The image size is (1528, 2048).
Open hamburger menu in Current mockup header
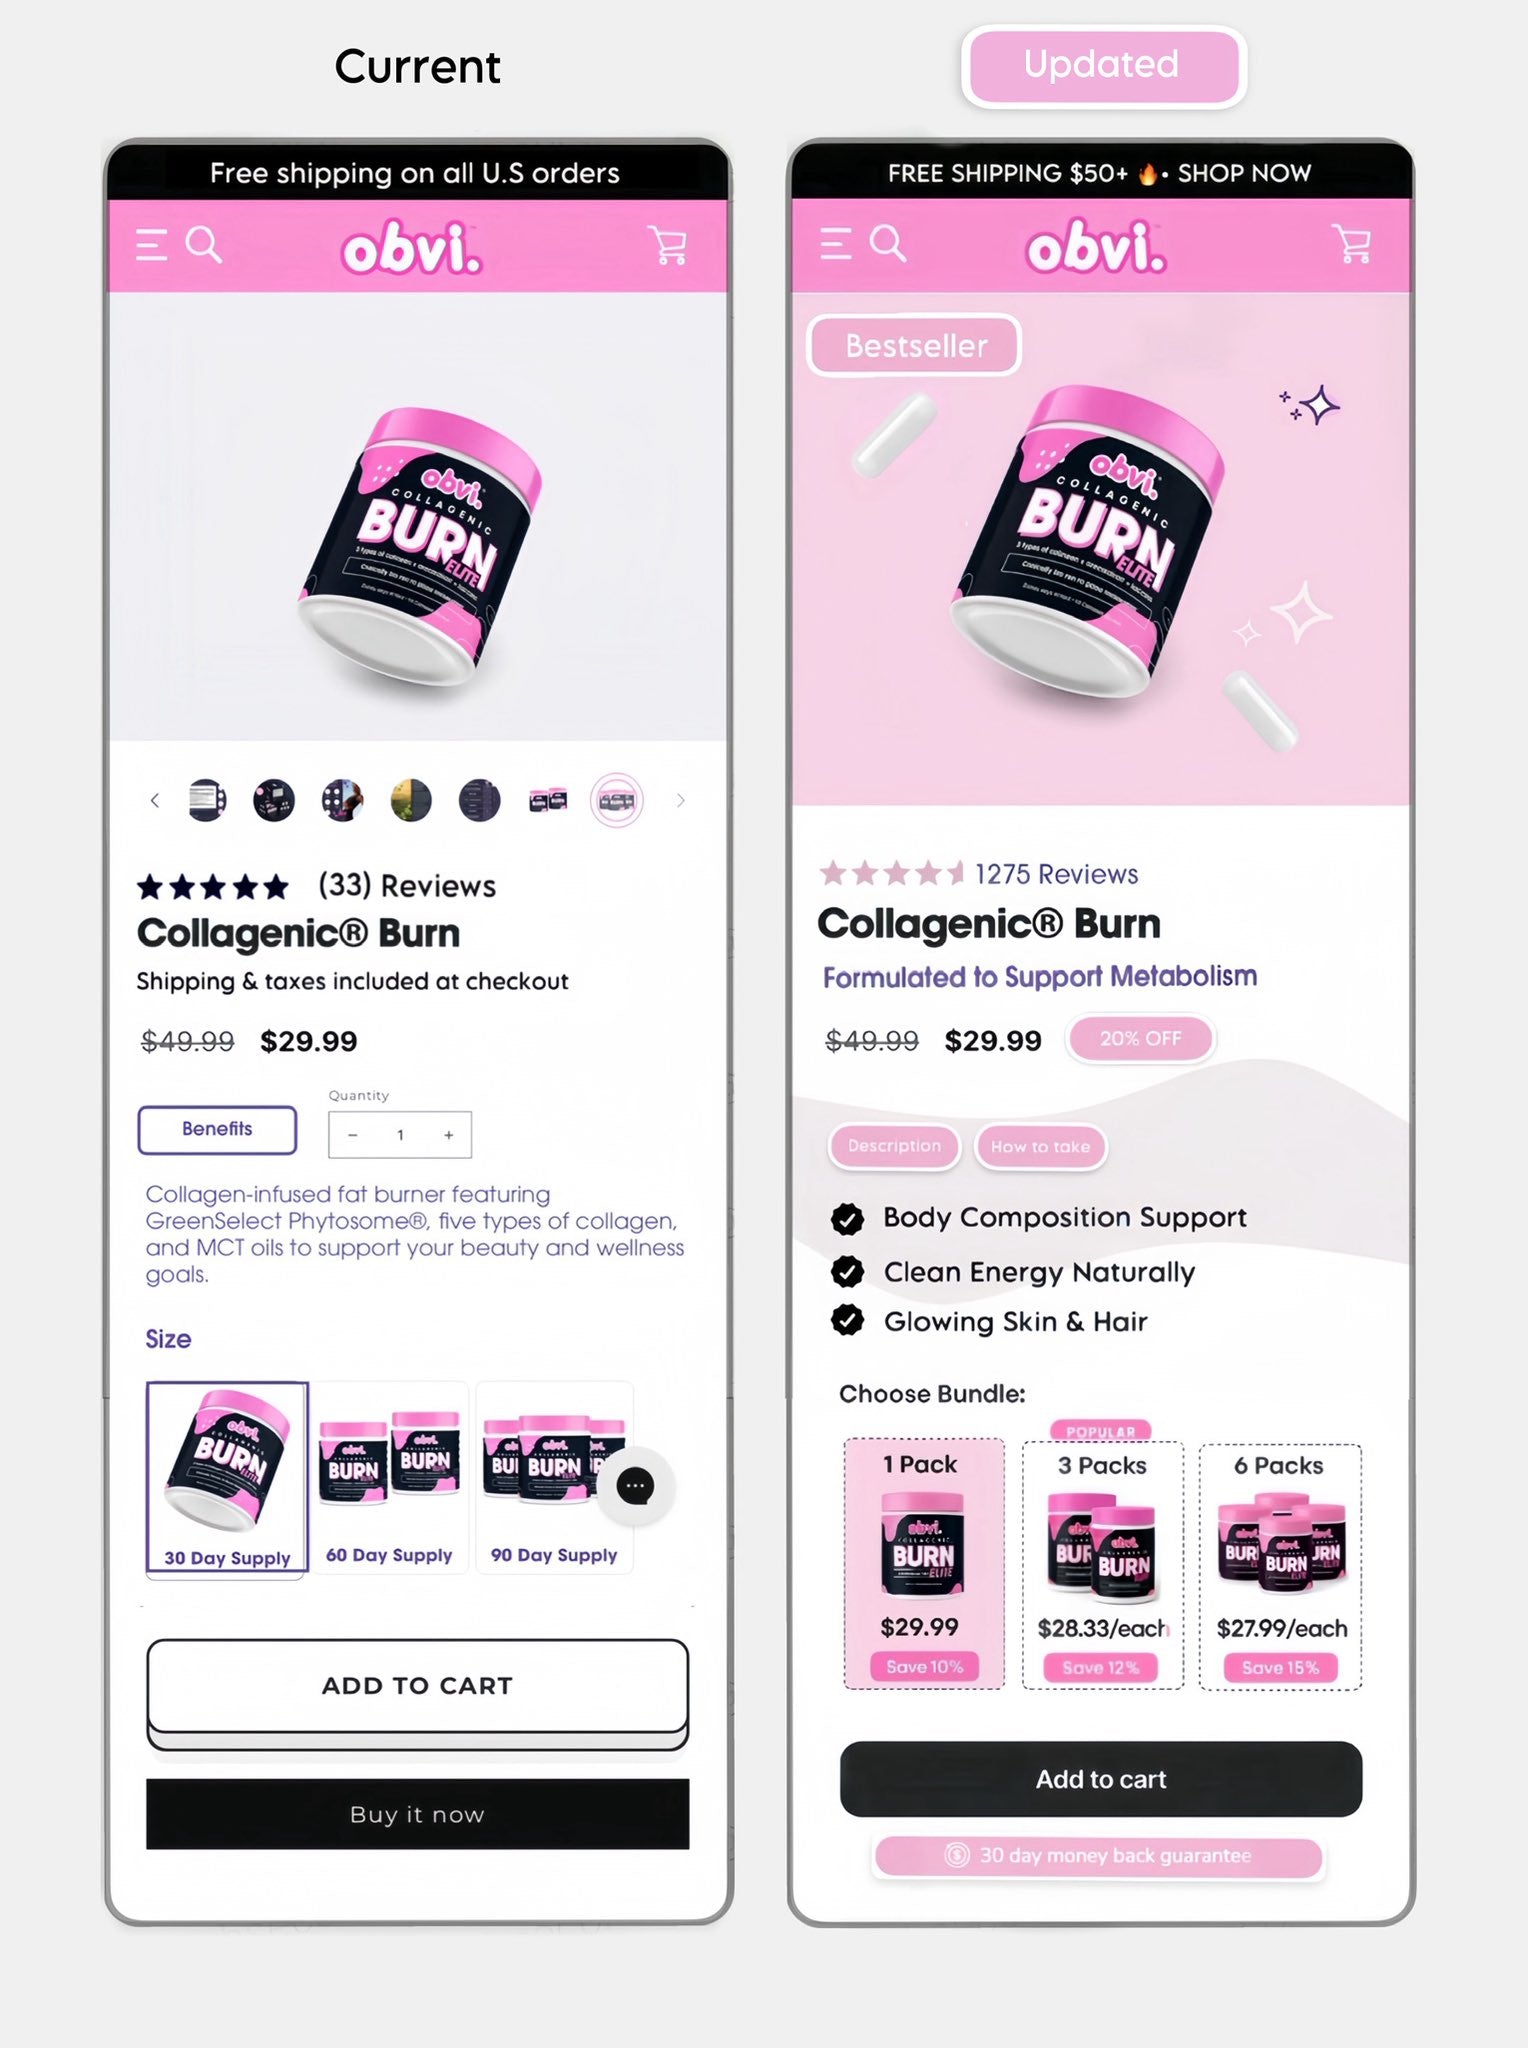click(x=152, y=245)
